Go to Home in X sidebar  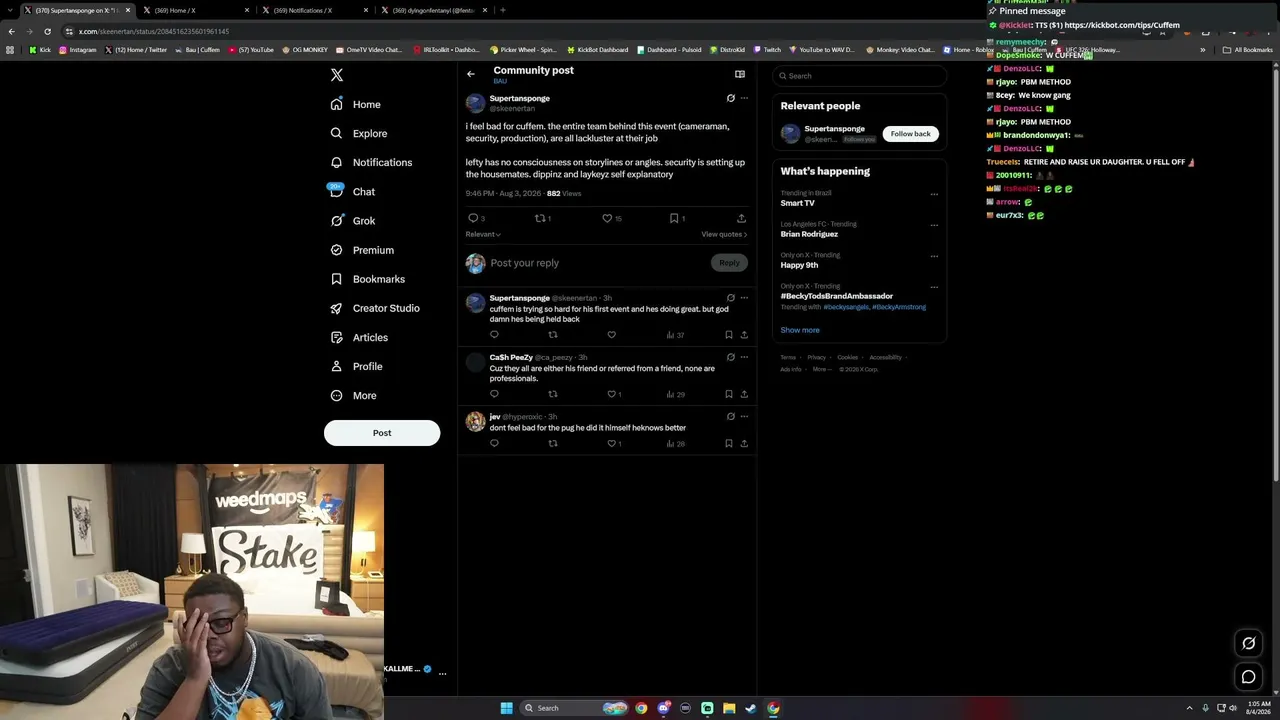[x=356, y=104]
